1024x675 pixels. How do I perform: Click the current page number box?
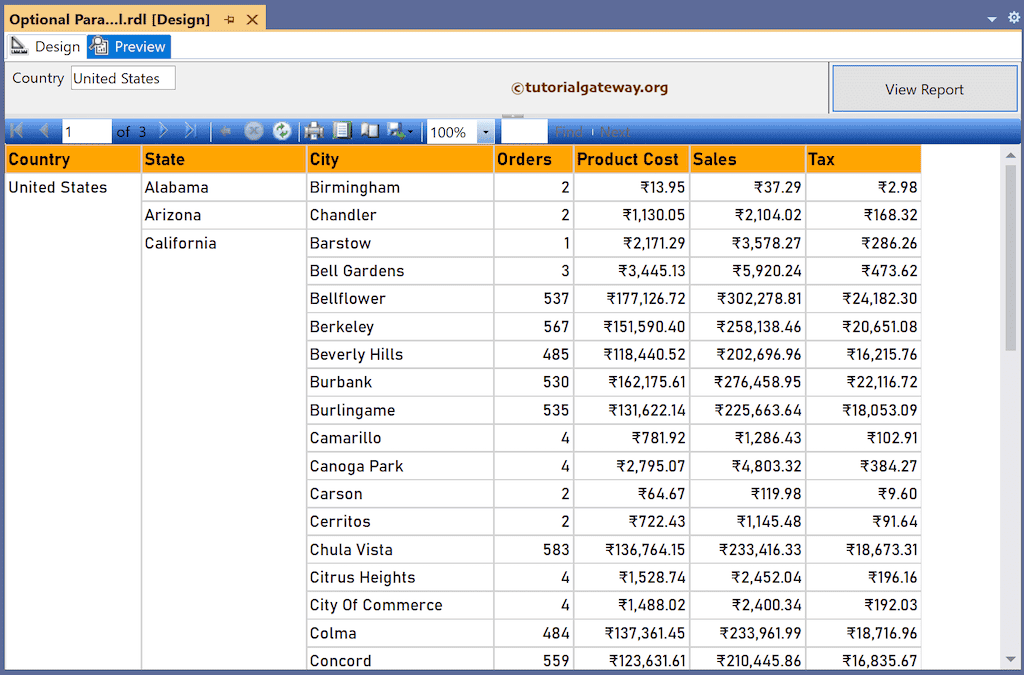tap(86, 132)
